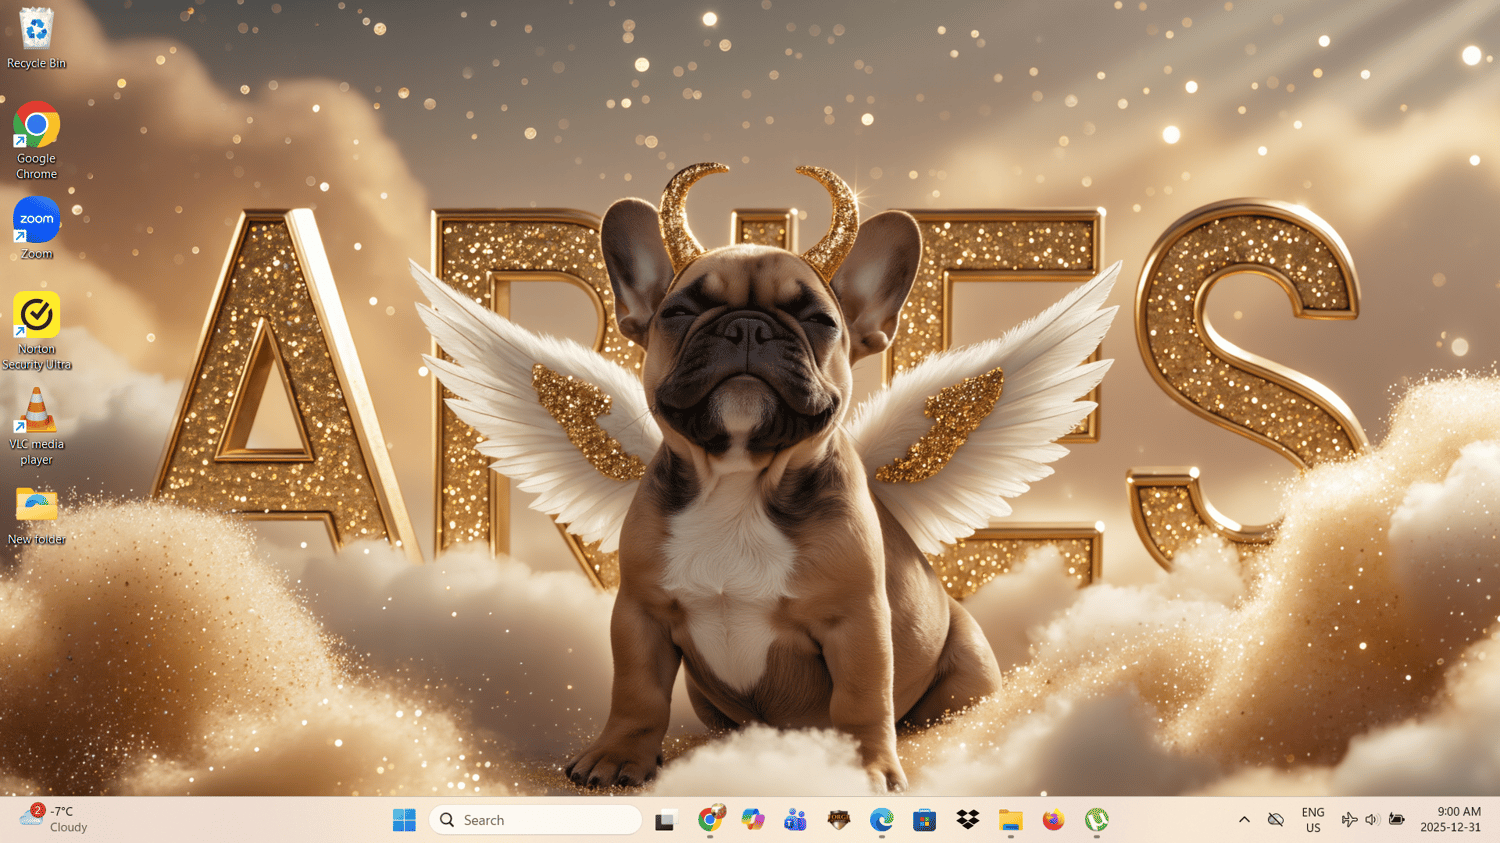Open Firefox from the taskbar
Viewport: 1500px width, 843px height.
click(1054, 820)
